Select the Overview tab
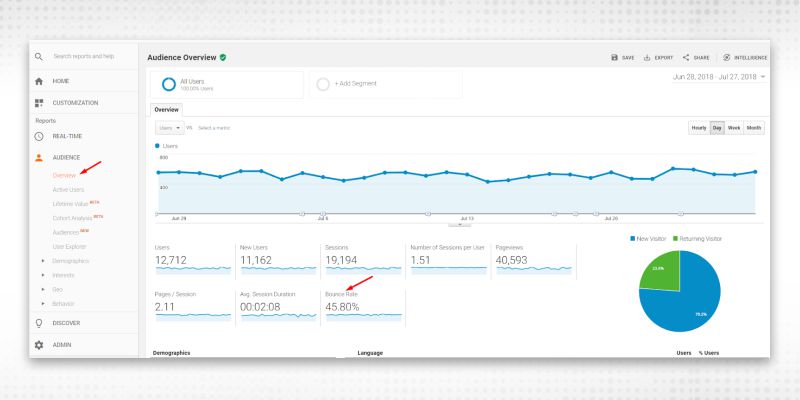This screenshot has width=800, height=400. (x=166, y=110)
